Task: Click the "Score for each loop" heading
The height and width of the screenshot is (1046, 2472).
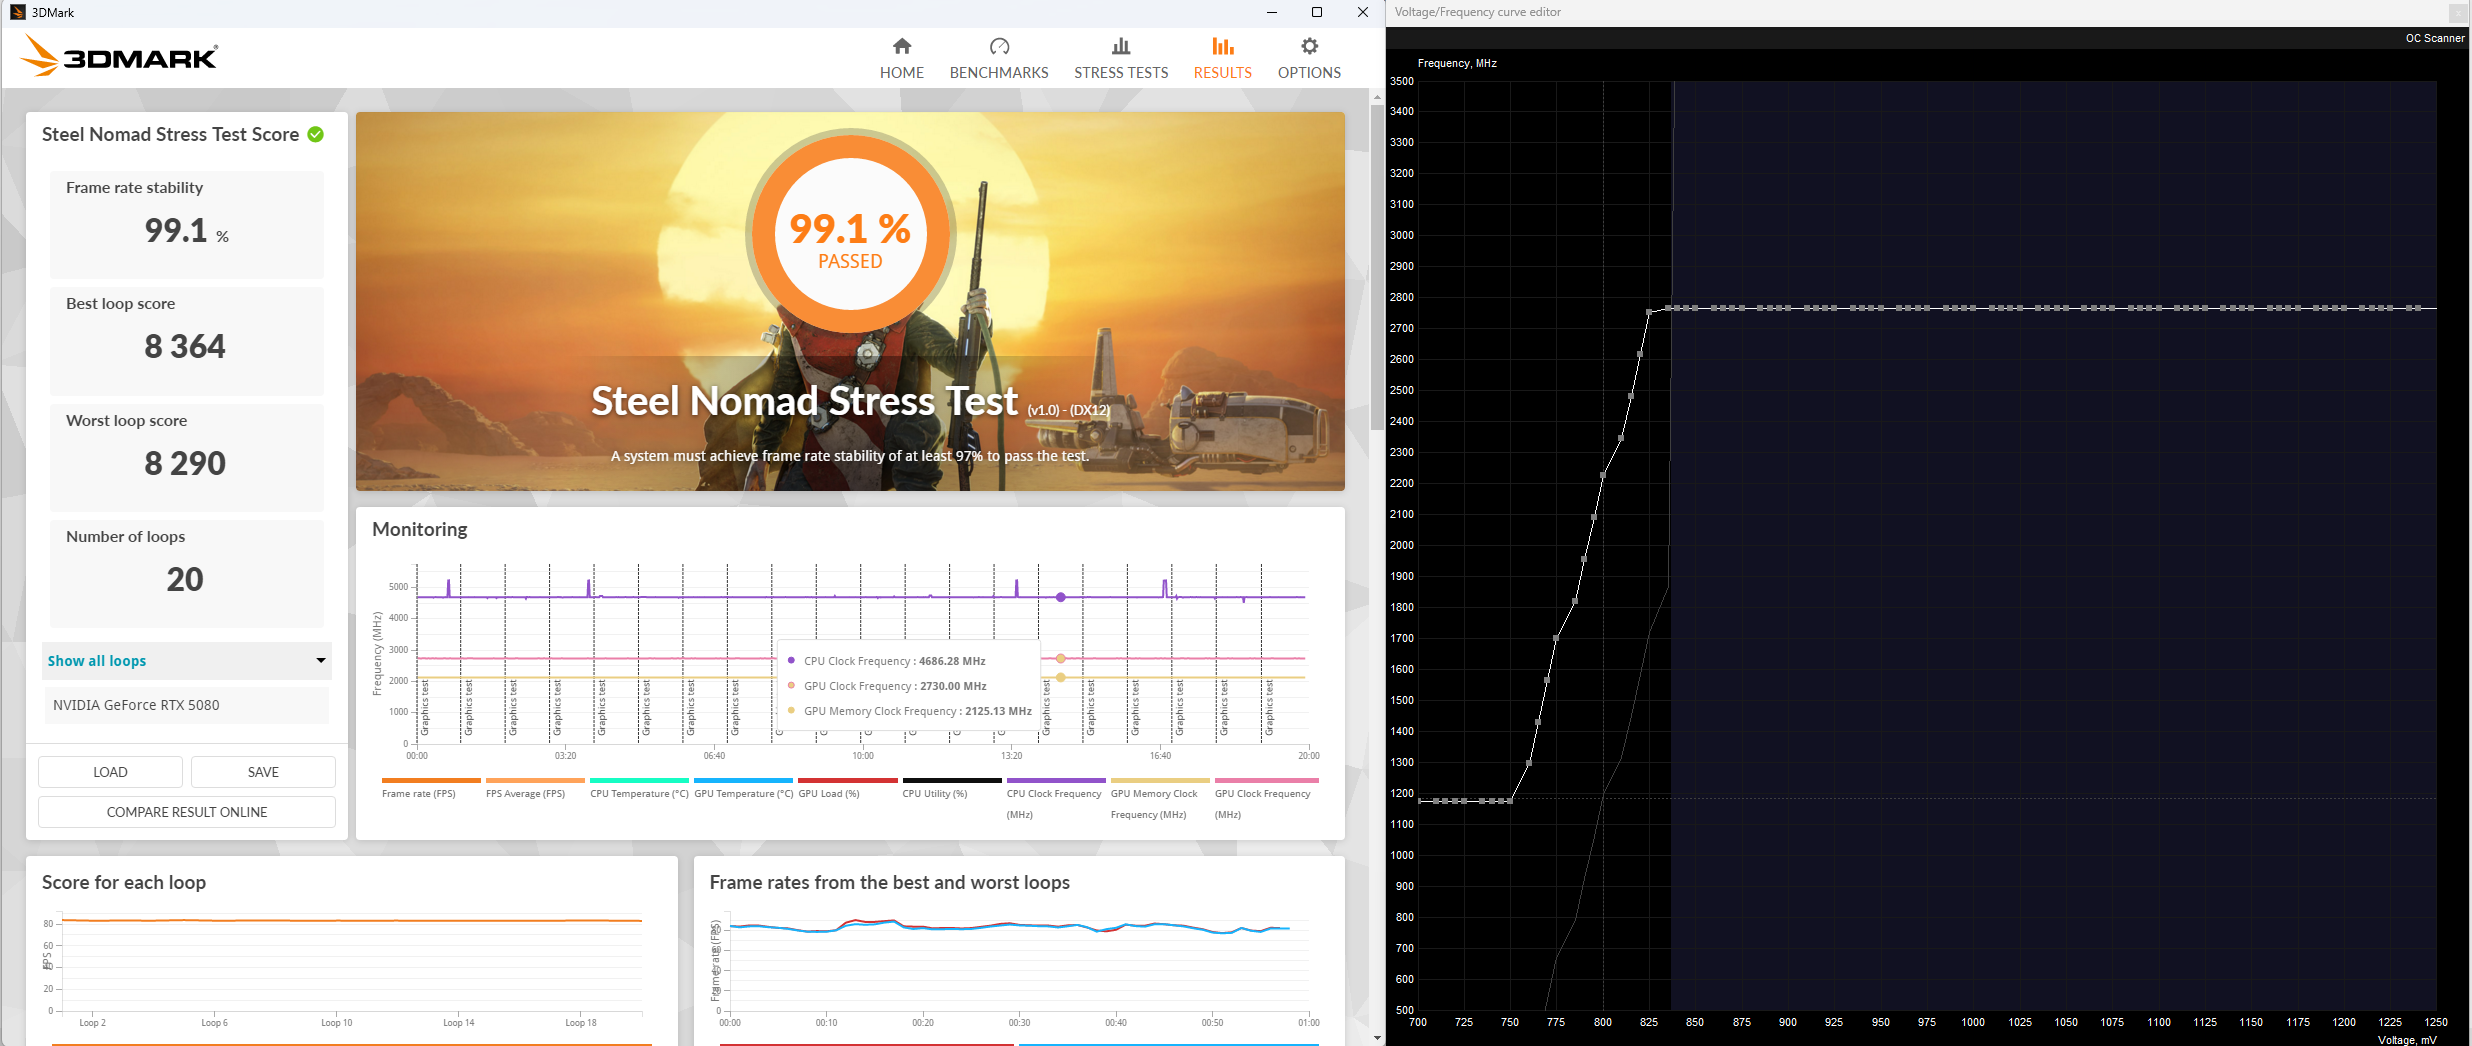Action: 124,882
